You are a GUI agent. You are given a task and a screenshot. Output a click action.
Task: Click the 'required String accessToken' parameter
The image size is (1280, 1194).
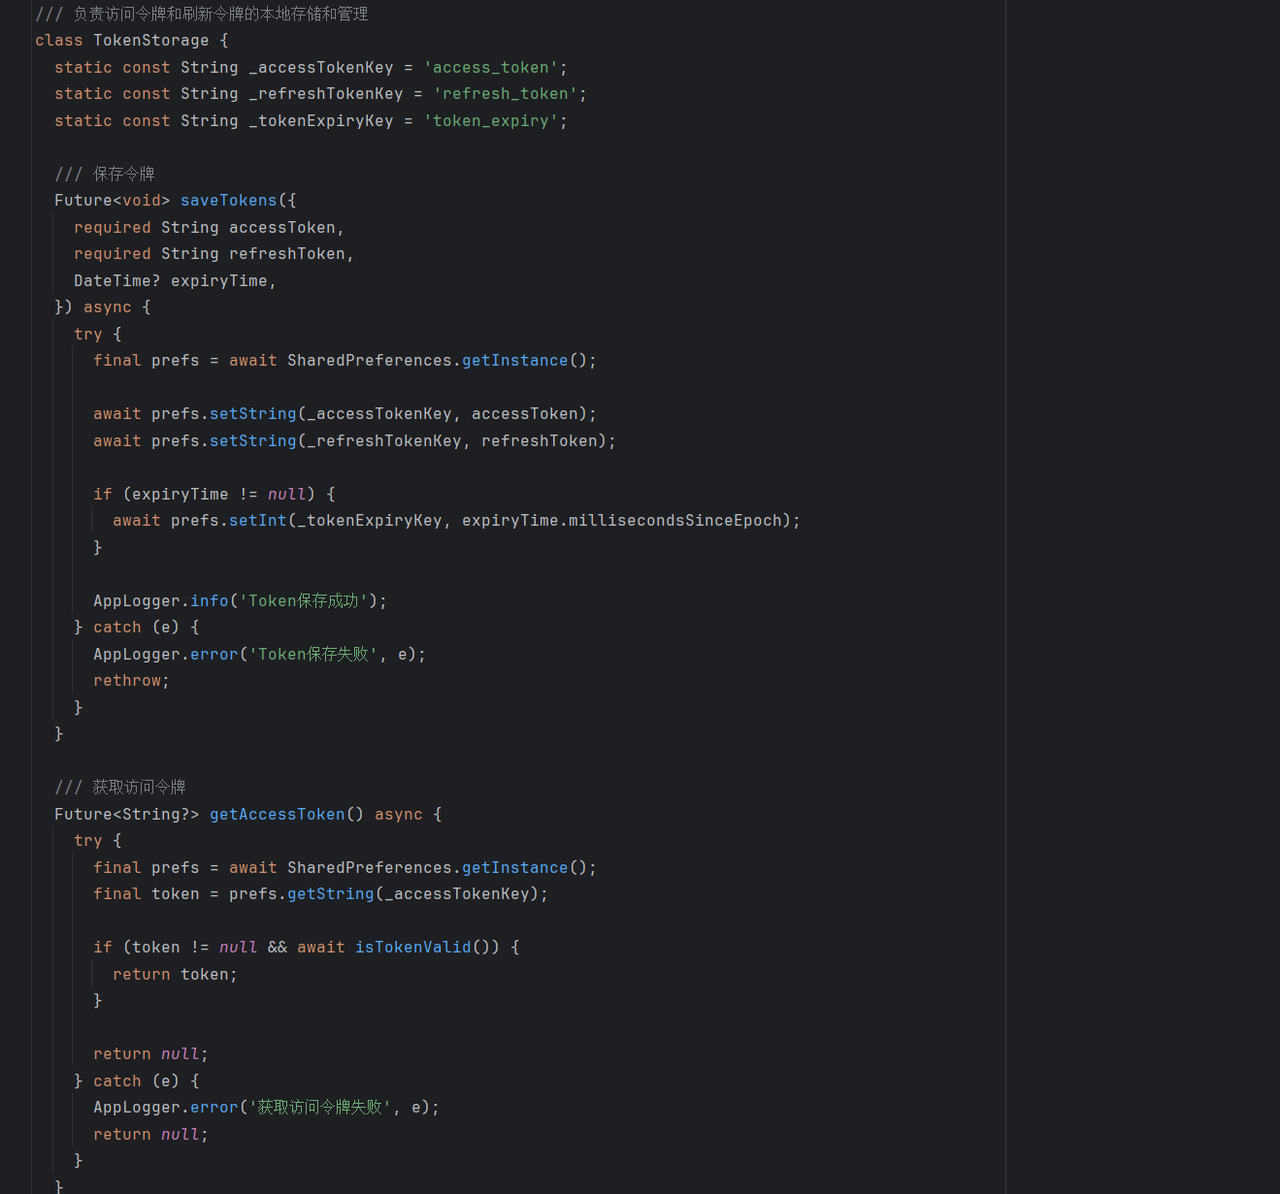coord(209,227)
